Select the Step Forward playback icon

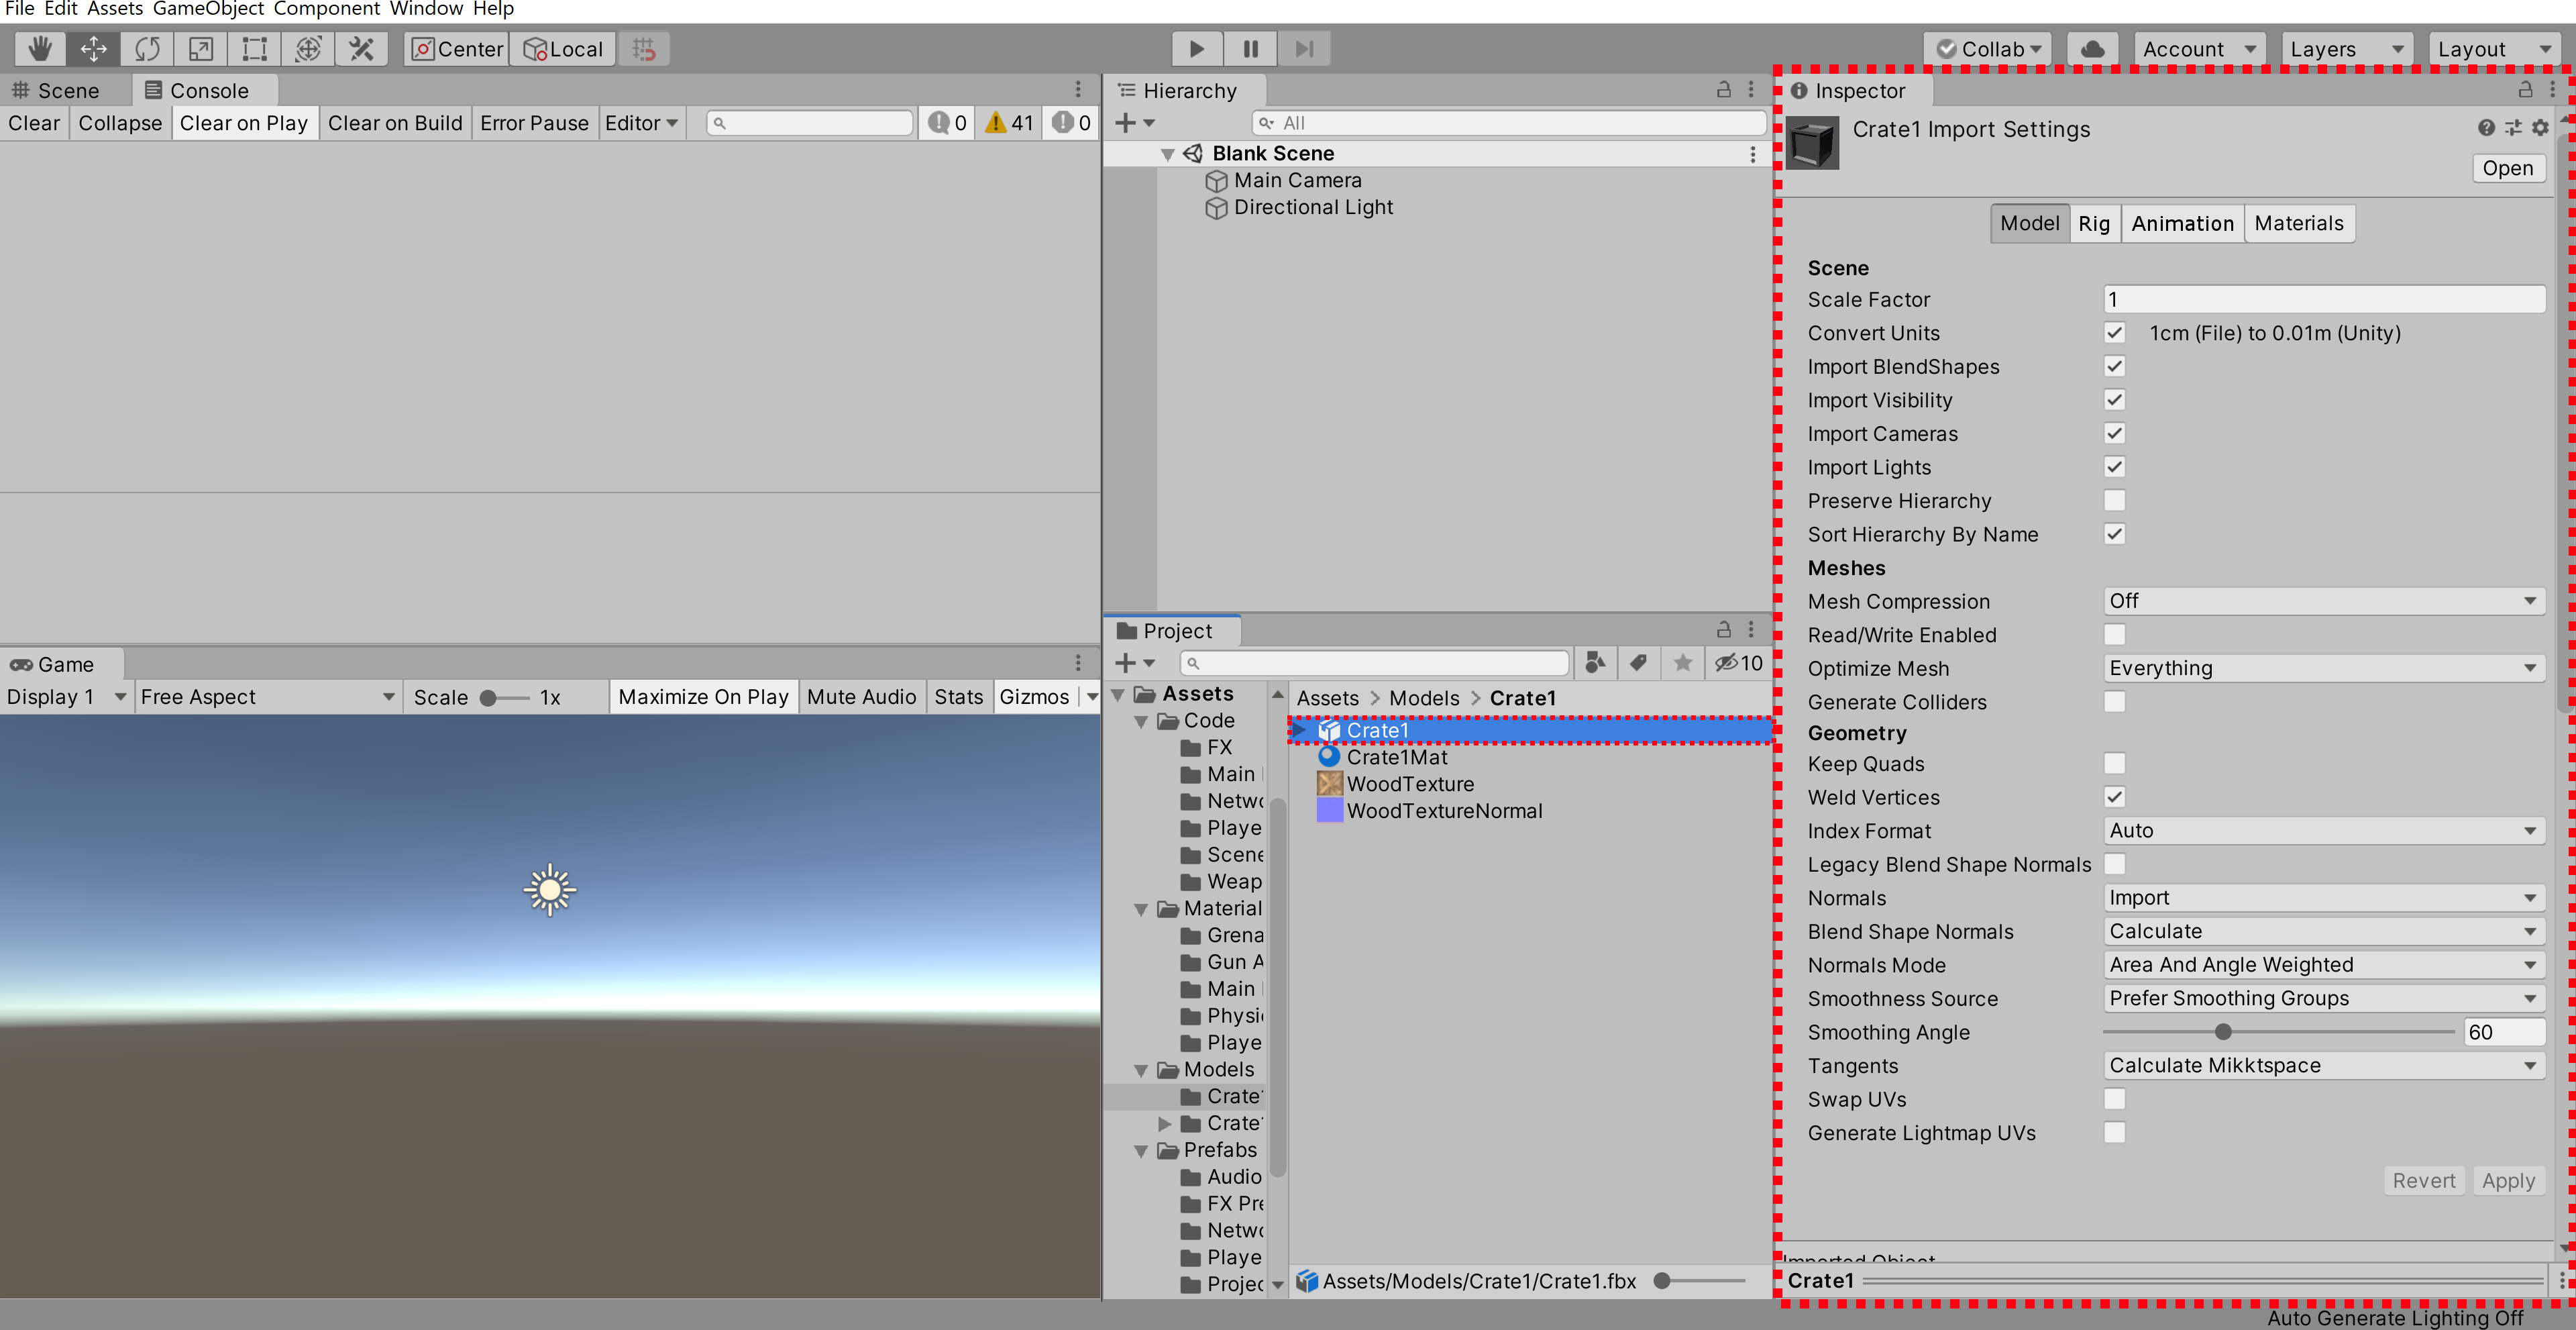[1304, 48]
